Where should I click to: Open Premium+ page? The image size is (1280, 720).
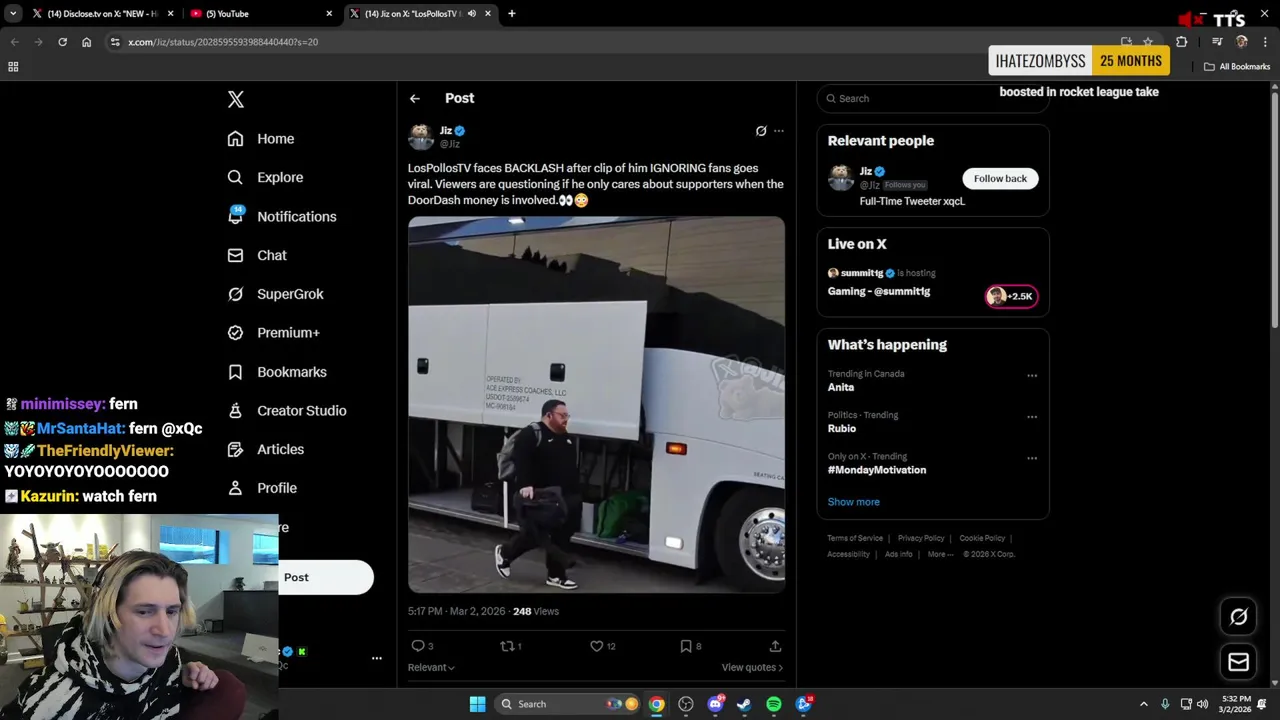tap(273, 333)
